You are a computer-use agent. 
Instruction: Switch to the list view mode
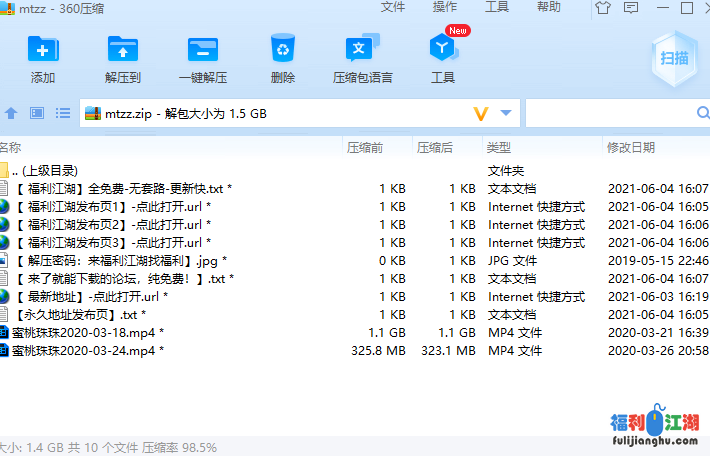(x=62, y=114)
